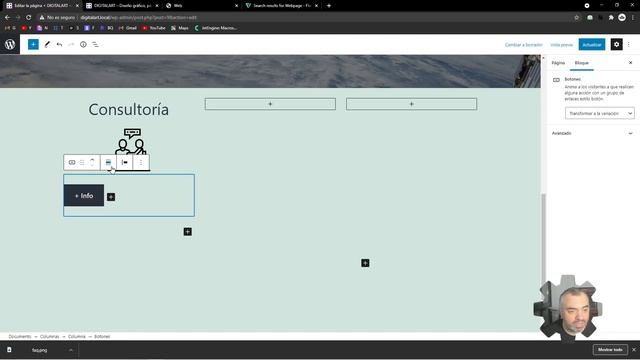Click the orientation alignment icon in block toolbar

(x=124, y=162)
